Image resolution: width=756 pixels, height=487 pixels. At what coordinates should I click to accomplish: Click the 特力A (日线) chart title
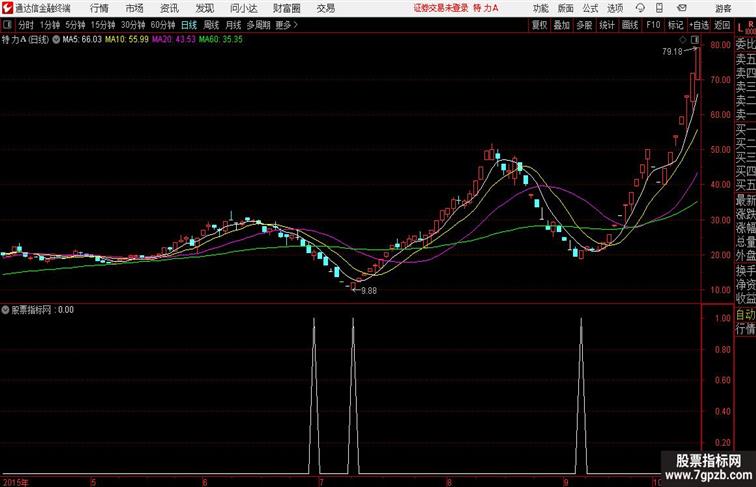pos(26,40)
